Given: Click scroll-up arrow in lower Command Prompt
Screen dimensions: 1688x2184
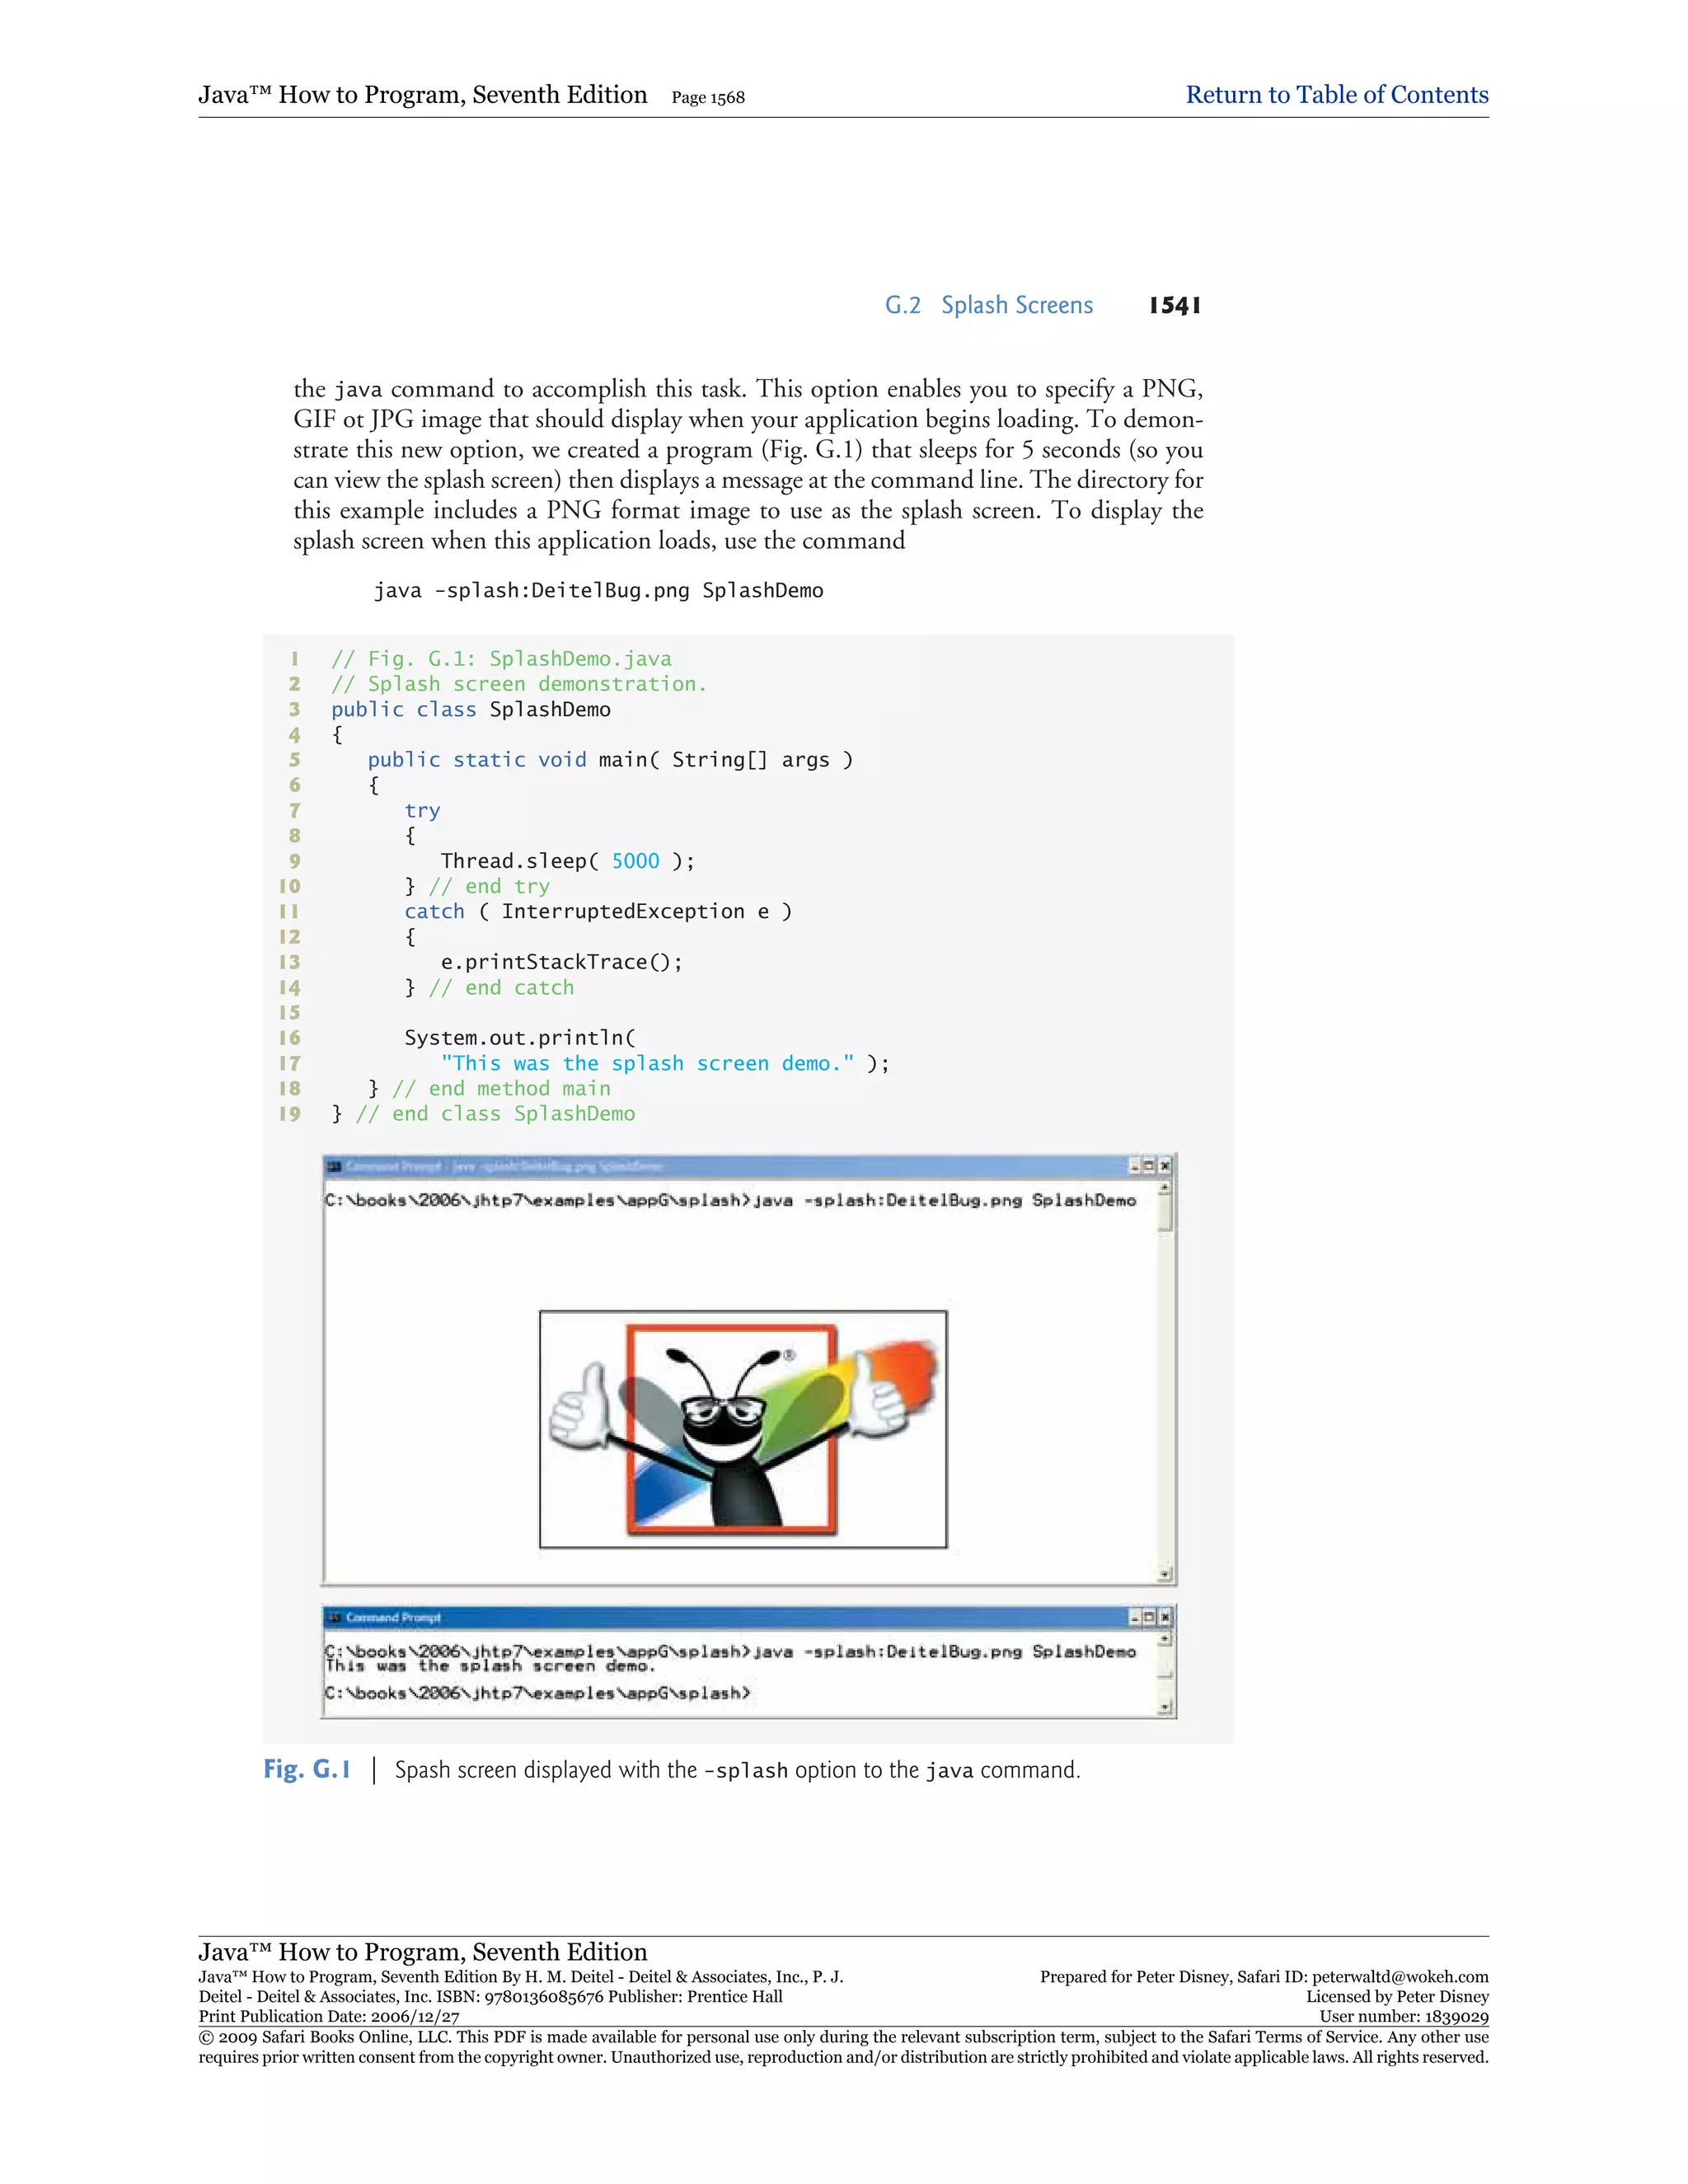Looking at the screenshot, I should [x=1165, y=1640].
